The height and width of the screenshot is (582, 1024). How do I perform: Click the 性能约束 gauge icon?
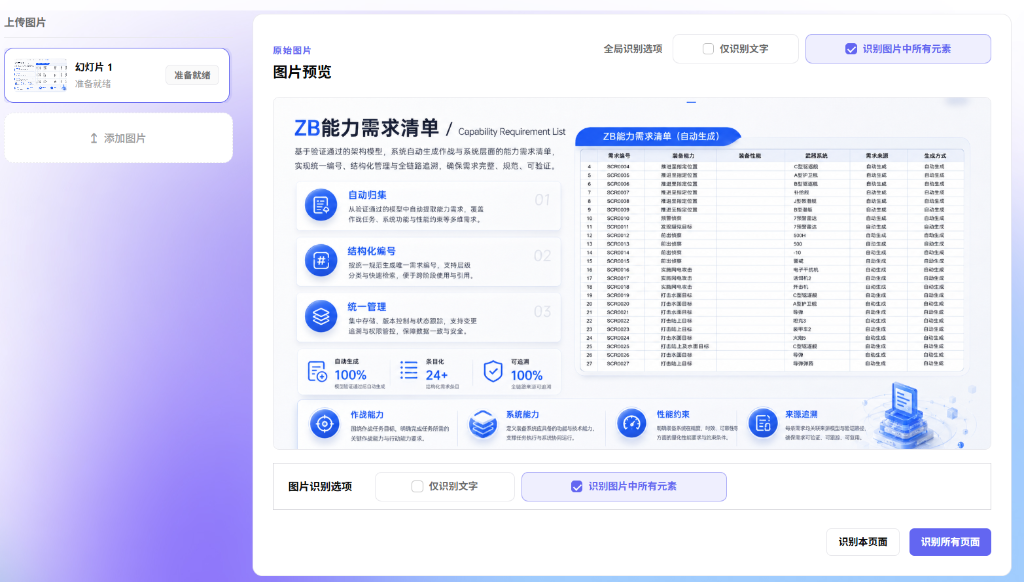(632, 424)
